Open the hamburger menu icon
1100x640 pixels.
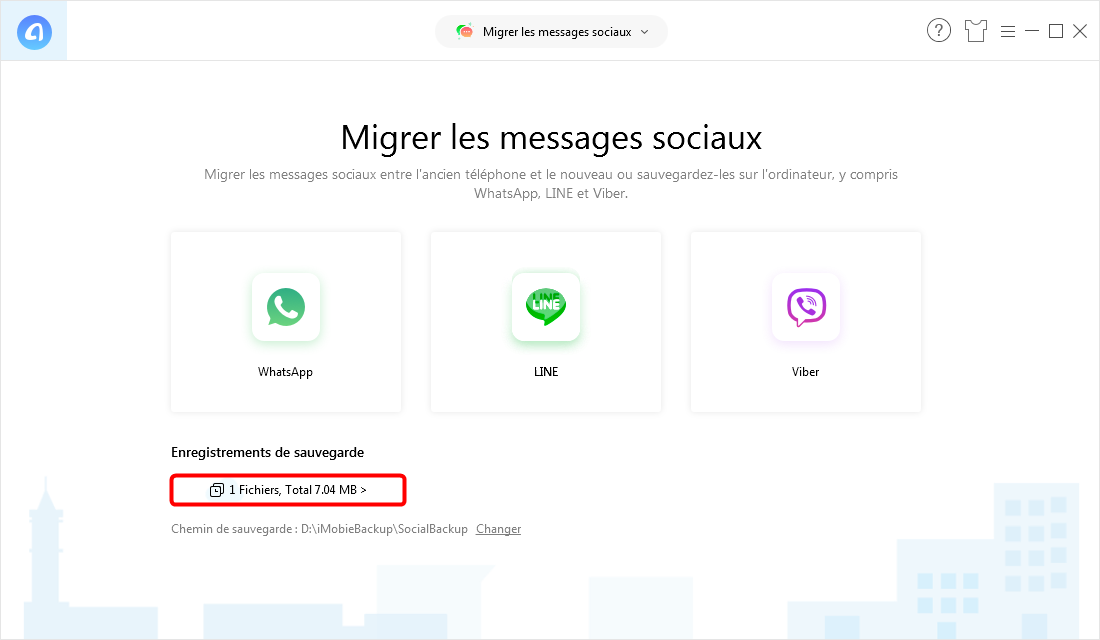[1008, 32]
